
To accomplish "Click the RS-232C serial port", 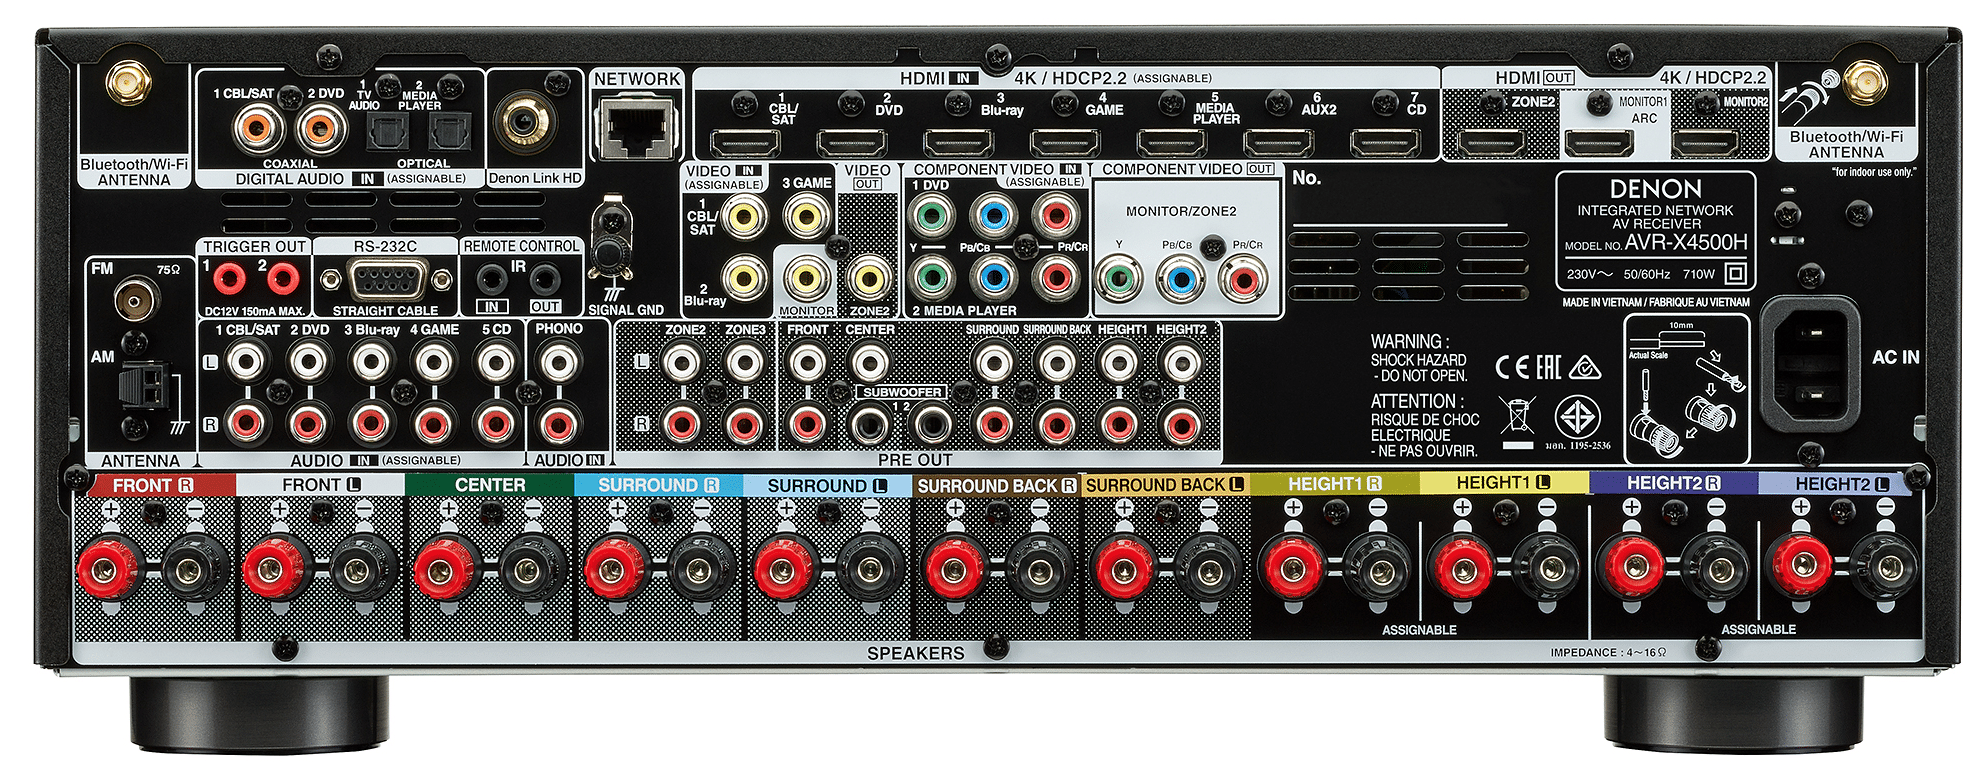I will pos(386,280).
